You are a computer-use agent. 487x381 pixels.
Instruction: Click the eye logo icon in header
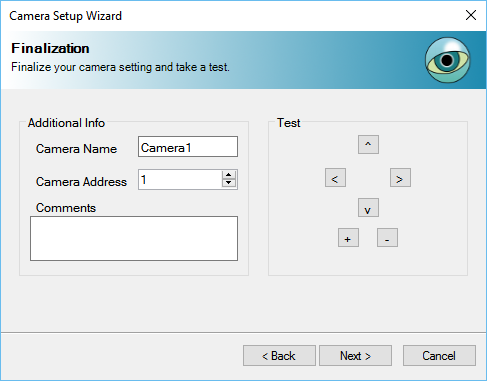tap(448, 60)
